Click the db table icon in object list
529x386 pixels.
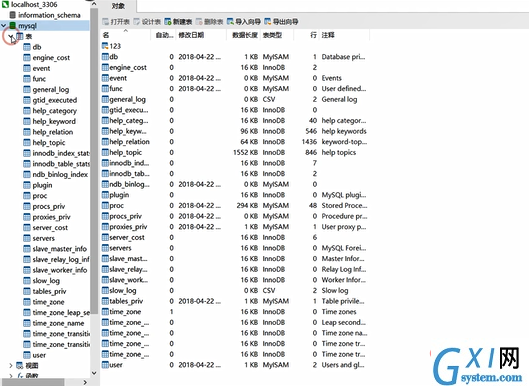pyautogui.click(x=105, y=57)
